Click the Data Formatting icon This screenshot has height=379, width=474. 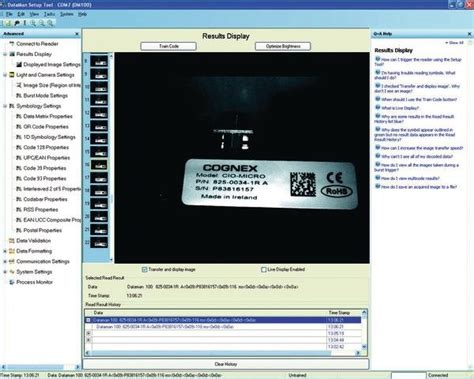[12, 251]
